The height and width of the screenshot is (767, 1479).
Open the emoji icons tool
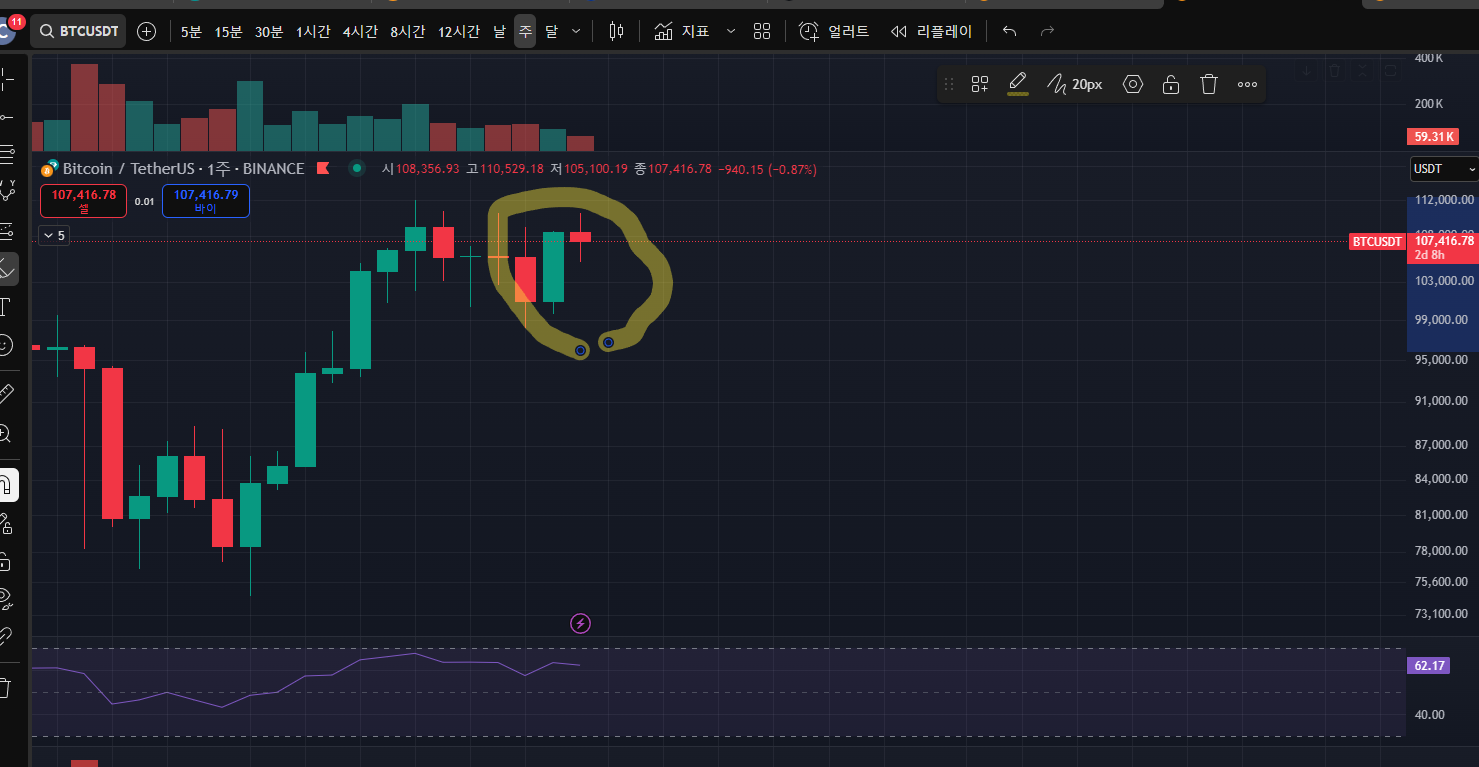[x=7, y=344]
